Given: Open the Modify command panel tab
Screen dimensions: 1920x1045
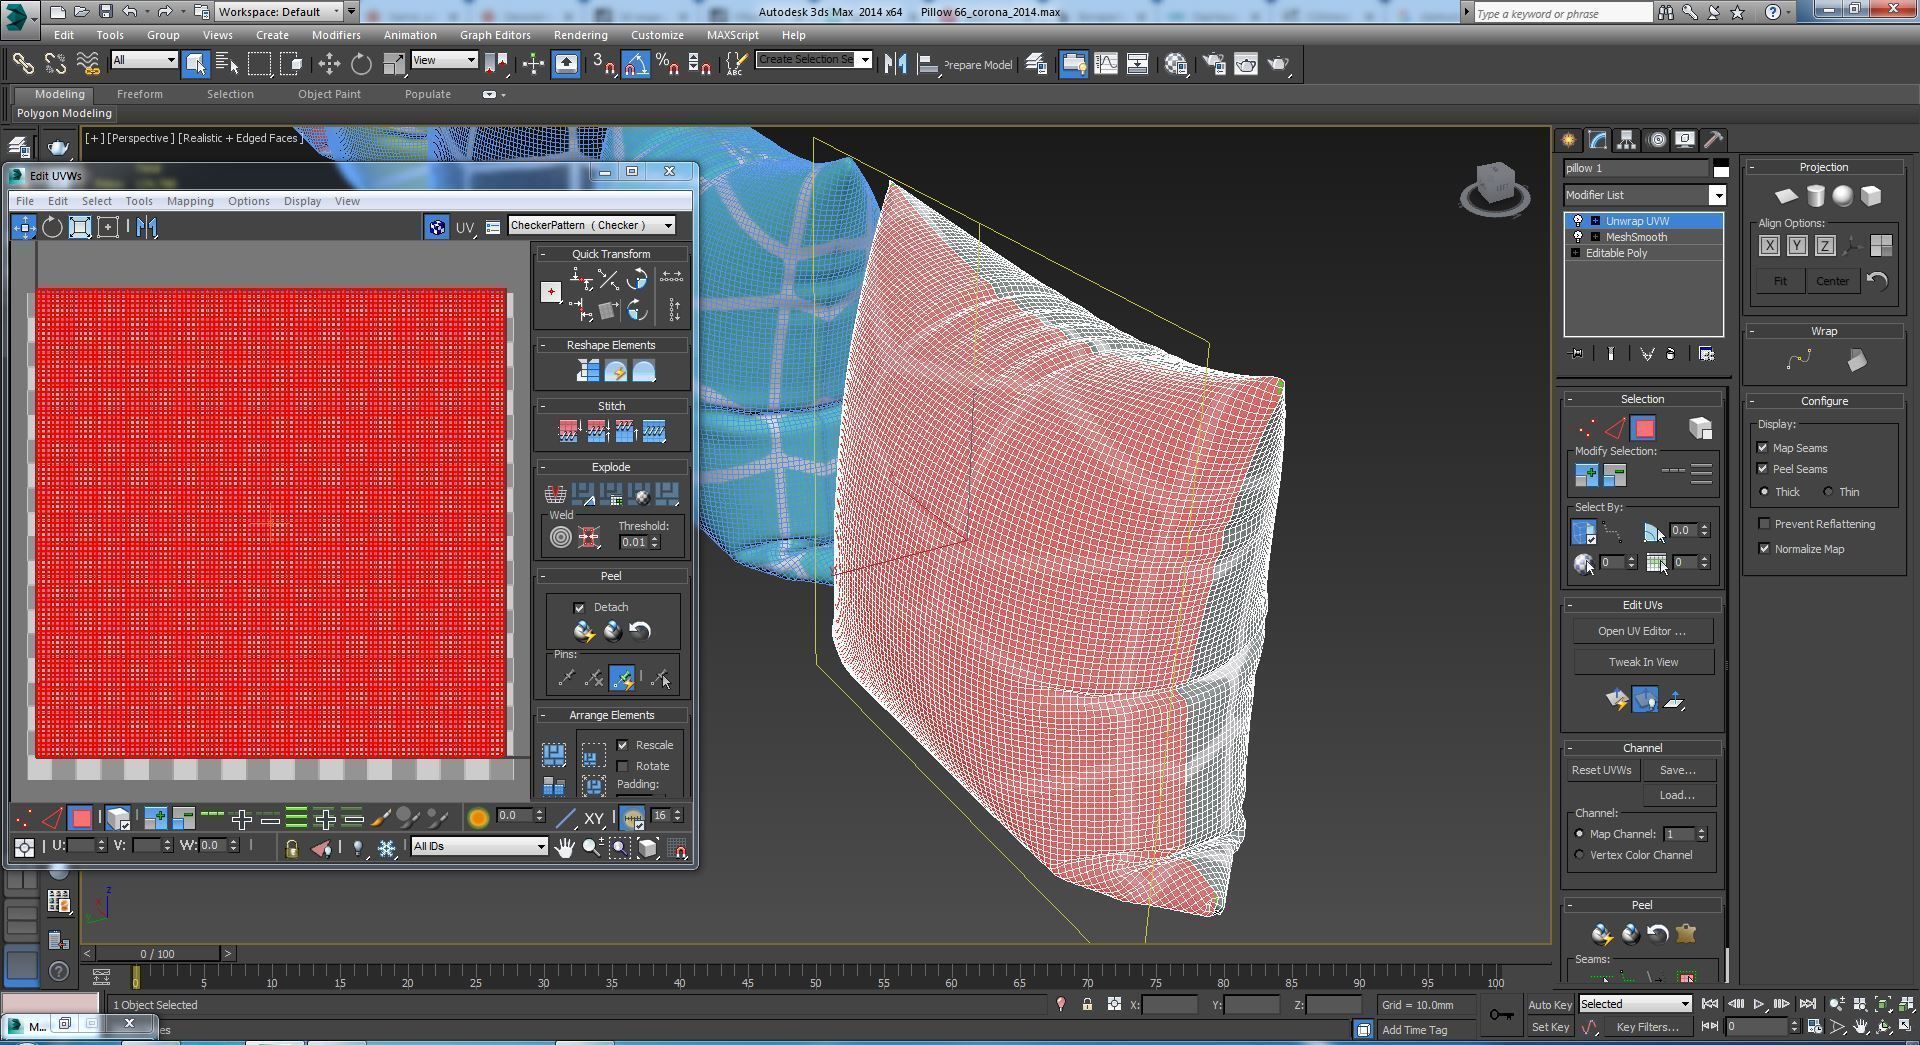Looking at the screenshot, I should pyautogui.click(x=1598, y=140).
